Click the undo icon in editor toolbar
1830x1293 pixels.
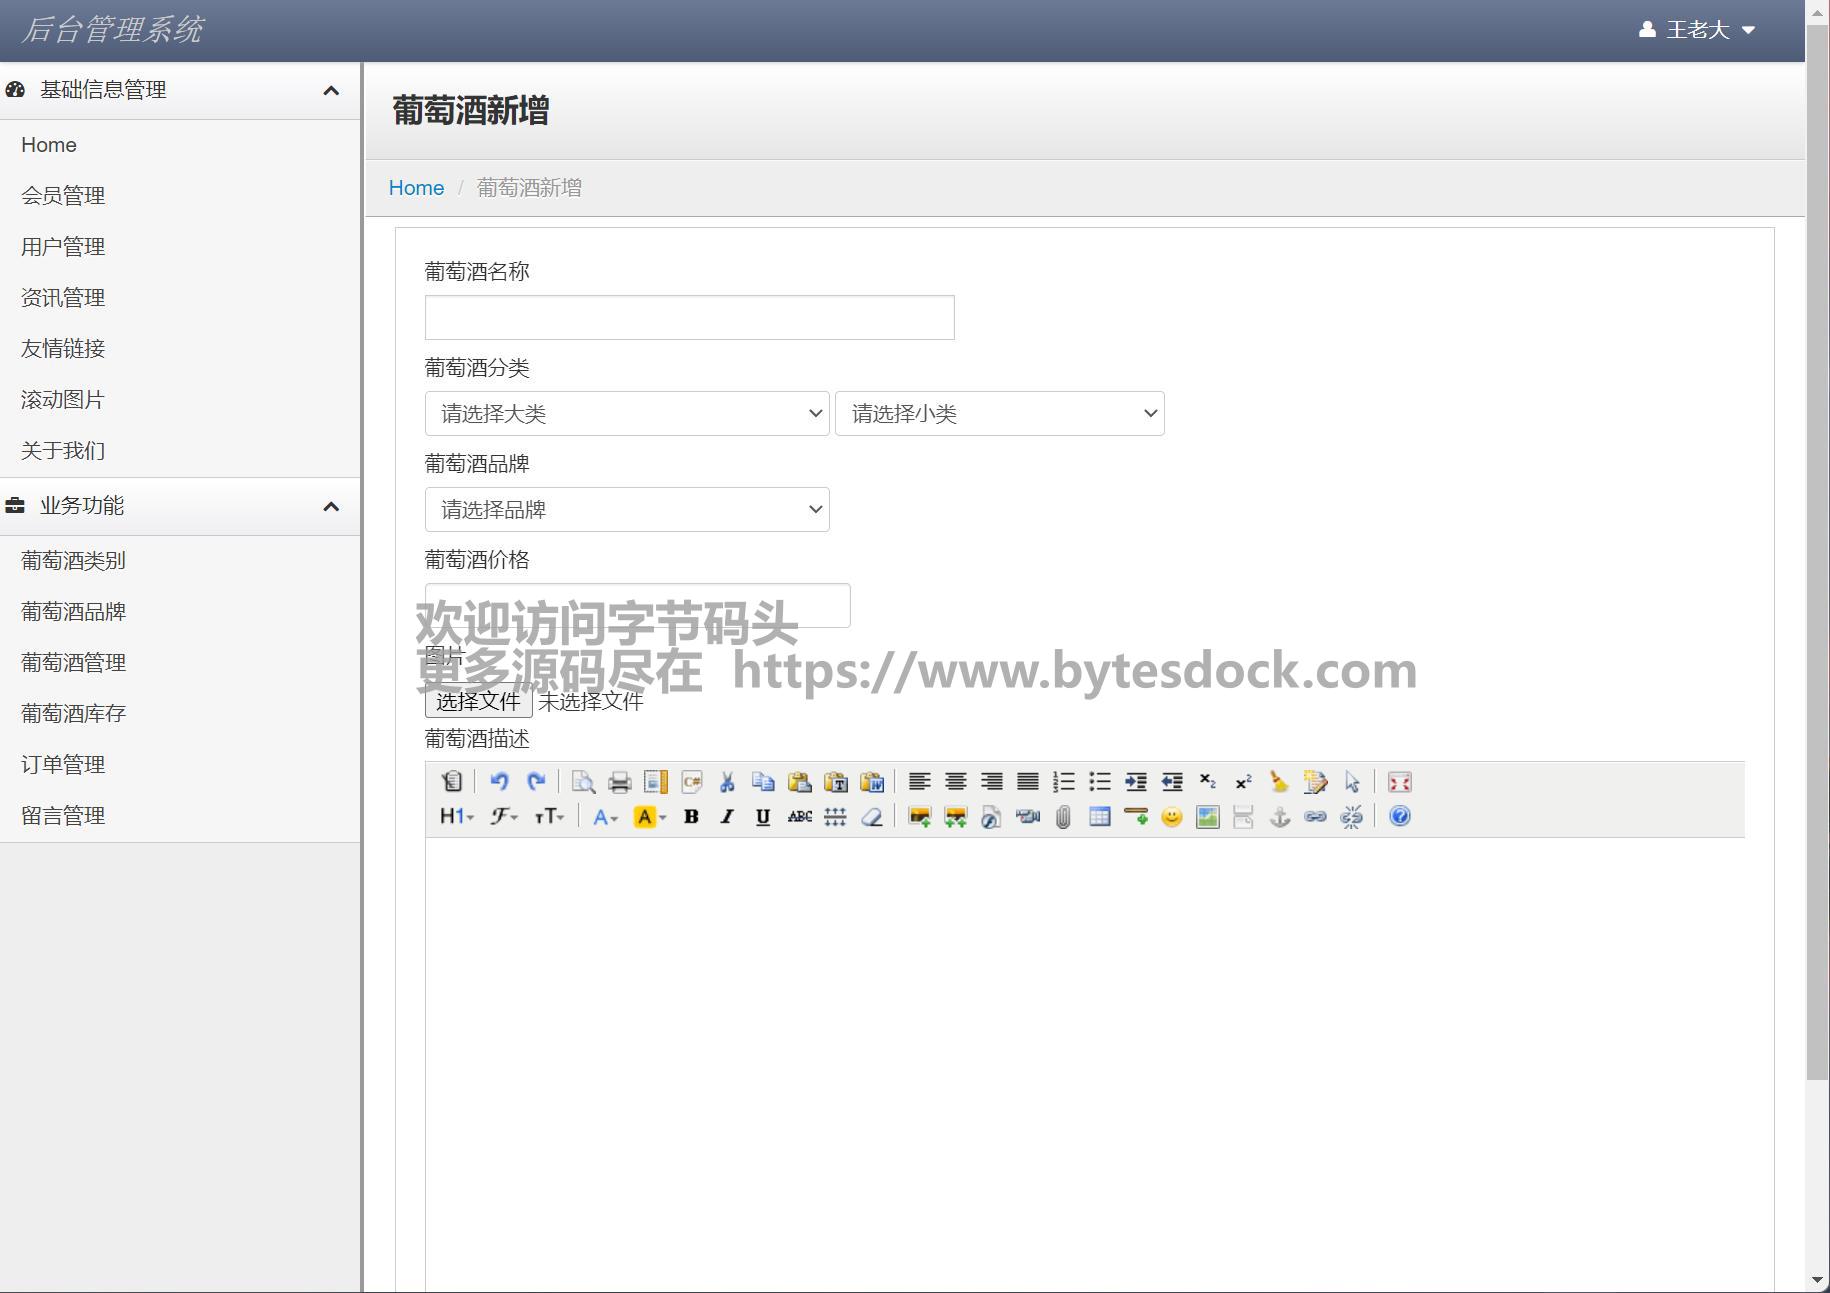(499, 782)
